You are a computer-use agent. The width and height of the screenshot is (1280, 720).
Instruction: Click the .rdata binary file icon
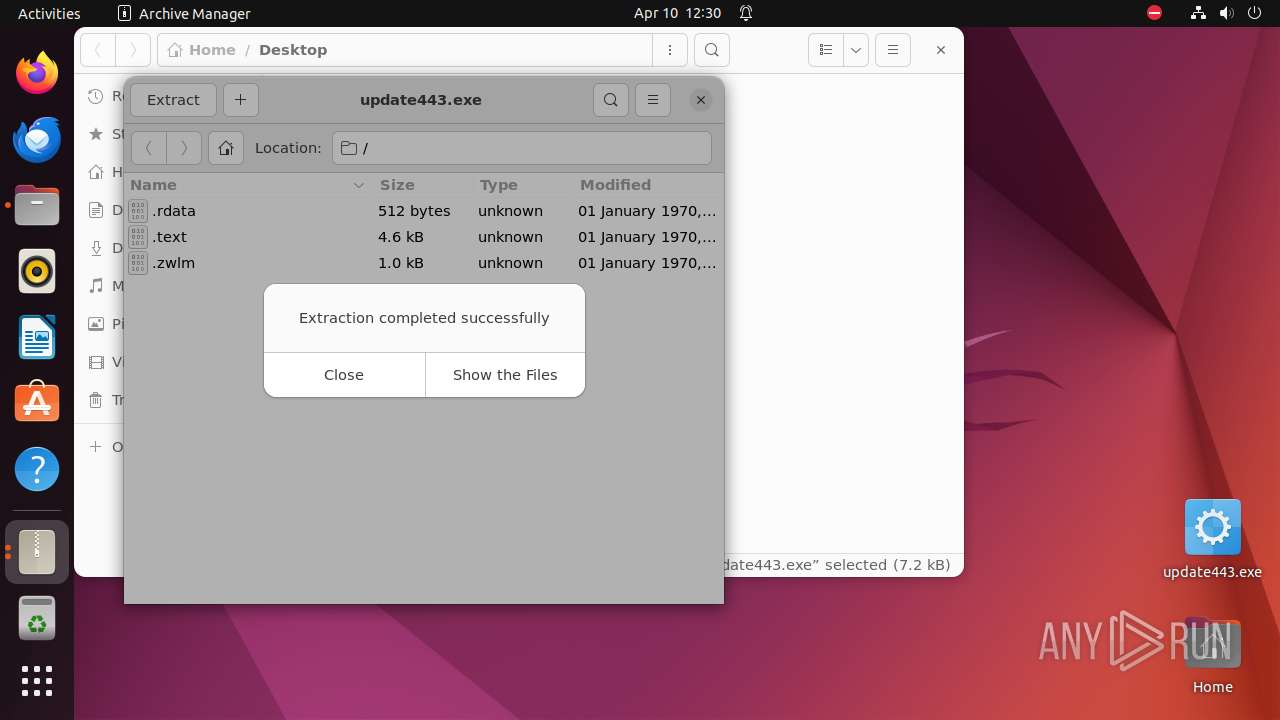coord(138,211)
